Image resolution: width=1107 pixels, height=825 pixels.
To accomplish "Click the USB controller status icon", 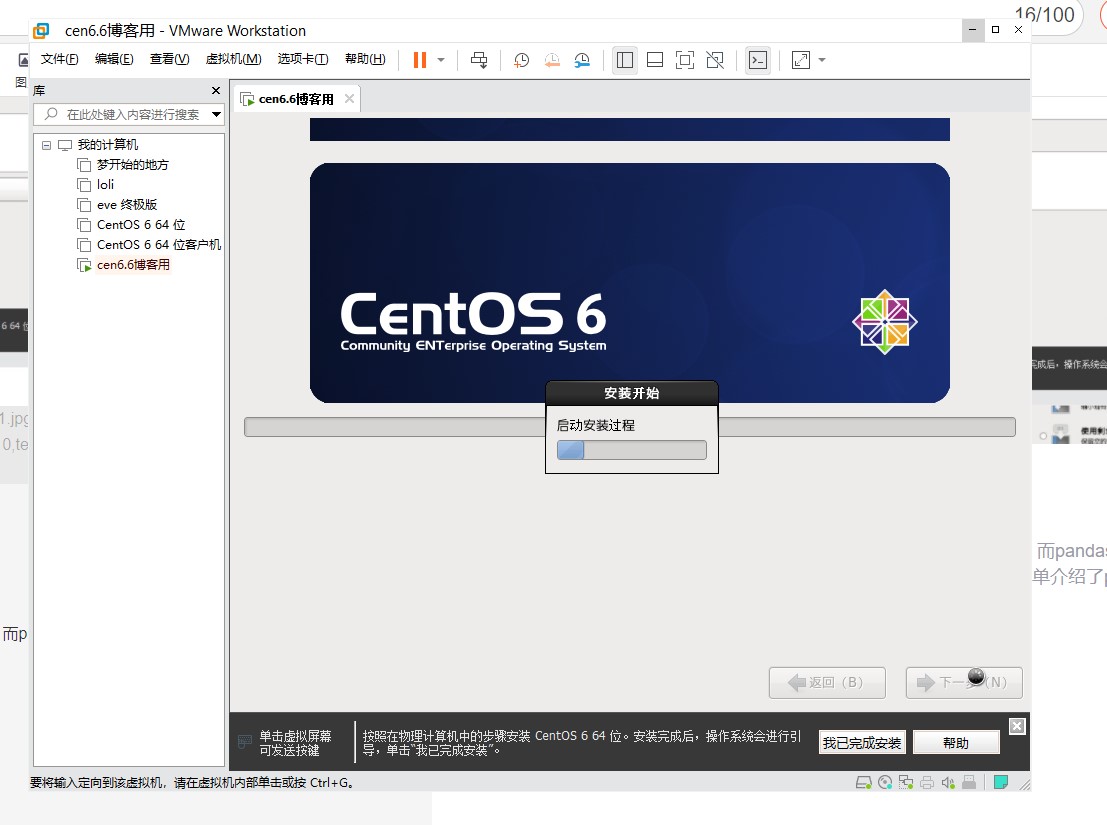I will click(x=969, y=782).
